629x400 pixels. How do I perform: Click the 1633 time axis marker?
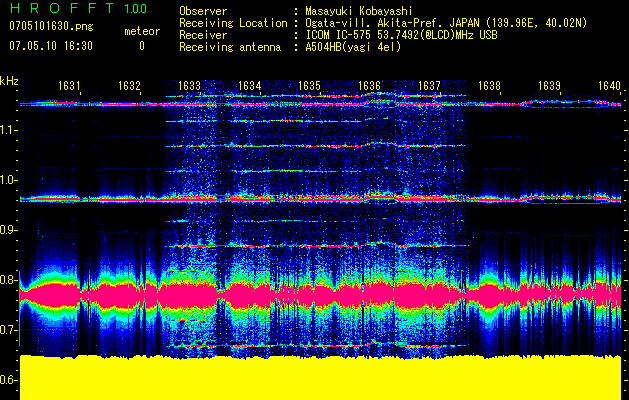189,85
